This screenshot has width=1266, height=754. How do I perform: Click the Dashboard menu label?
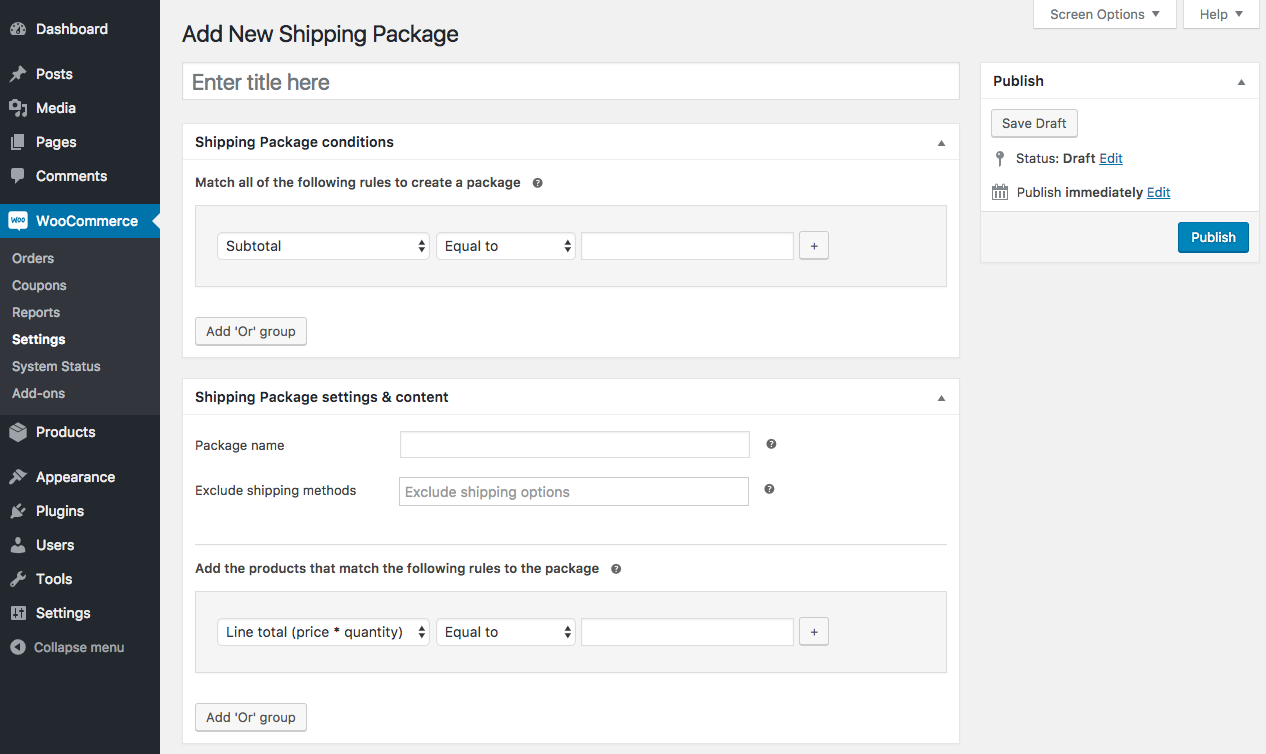tap(72, 29)
